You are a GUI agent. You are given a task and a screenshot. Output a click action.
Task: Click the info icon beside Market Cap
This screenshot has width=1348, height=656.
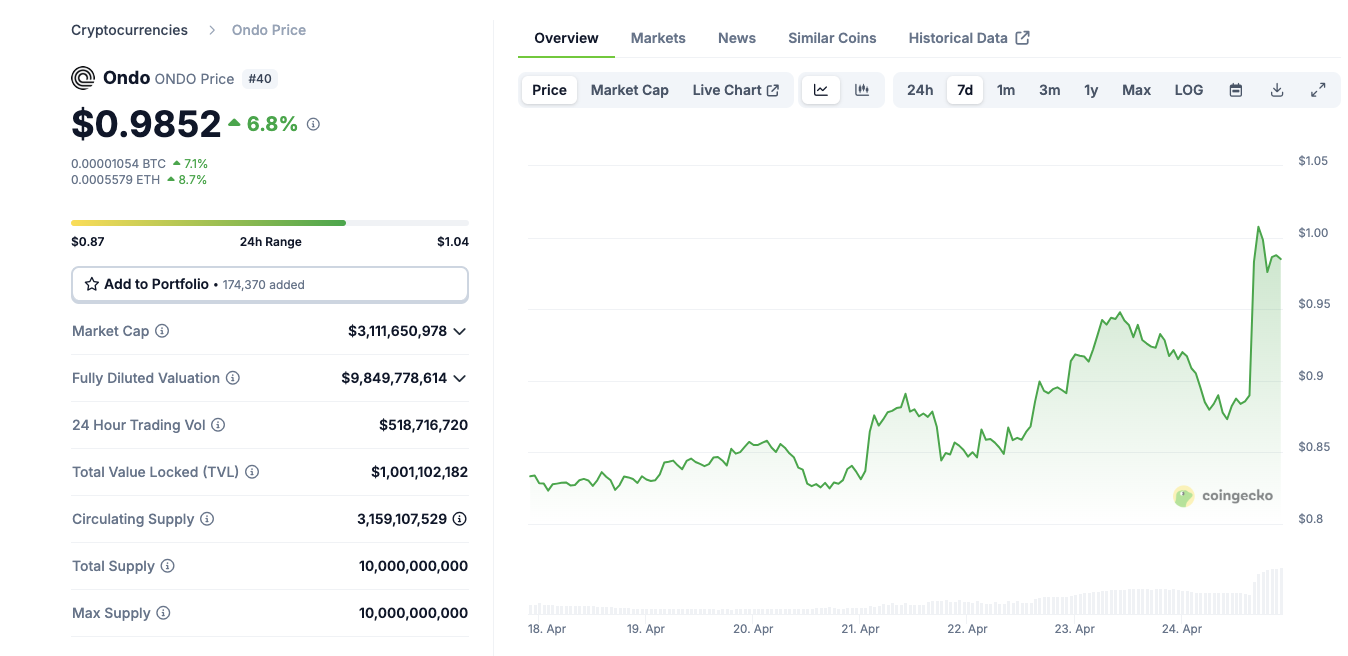[x=163, y=330]
